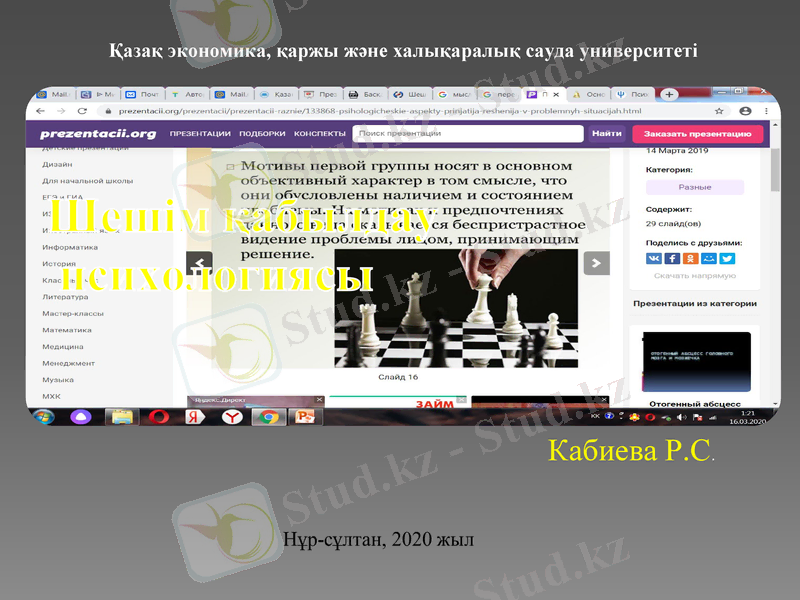Share the presentation via VK icon

point(654,258)
